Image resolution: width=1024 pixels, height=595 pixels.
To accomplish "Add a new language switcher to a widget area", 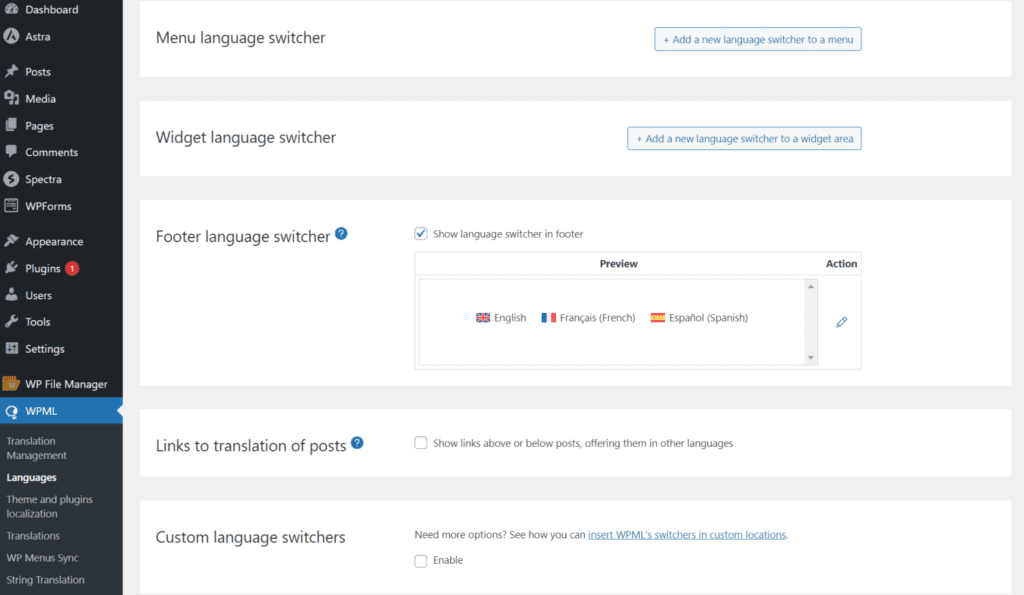I will tap(744, 138).
